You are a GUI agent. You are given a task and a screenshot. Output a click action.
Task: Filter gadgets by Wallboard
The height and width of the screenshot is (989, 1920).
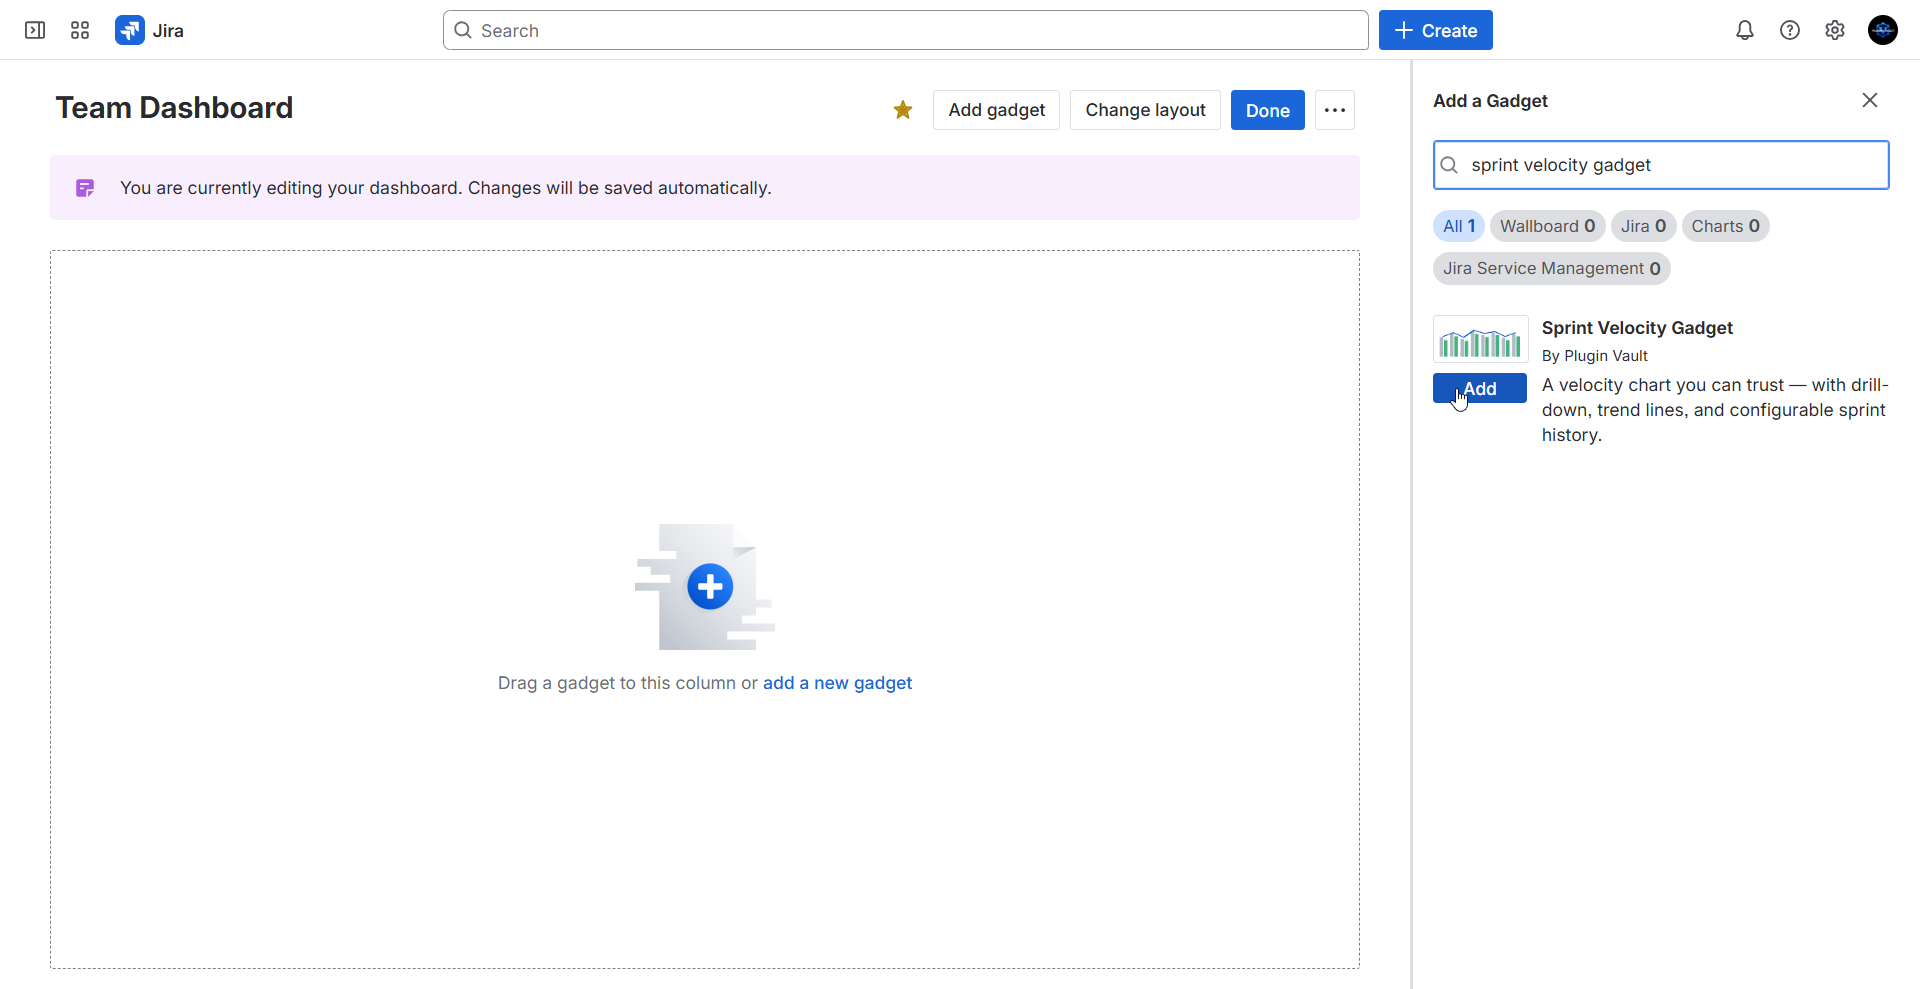pyautogui.click(x=1547, y=226)
